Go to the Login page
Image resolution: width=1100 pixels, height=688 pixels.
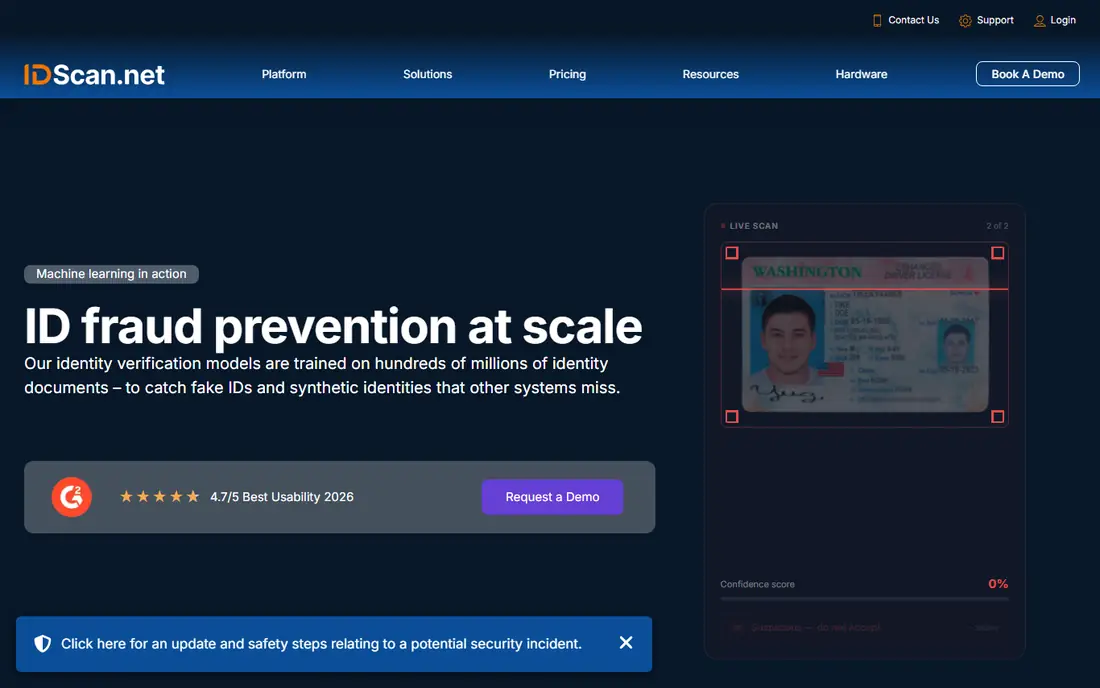tap(1063, 20)
